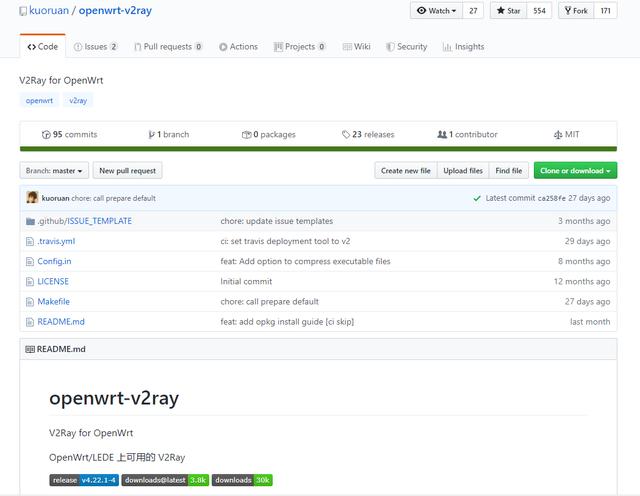Click the downloads@latest 3.8k badge
This screenshot has height=496, width=640.
165,480
